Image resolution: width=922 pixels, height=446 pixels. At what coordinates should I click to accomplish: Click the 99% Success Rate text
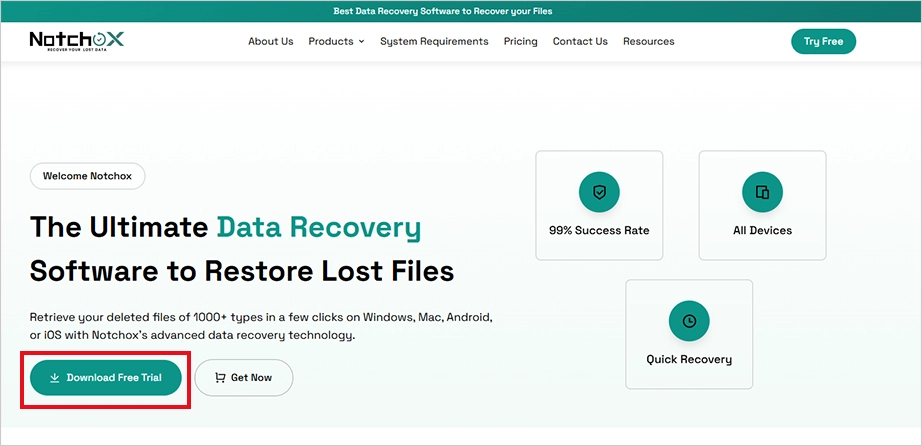[599, 231]
